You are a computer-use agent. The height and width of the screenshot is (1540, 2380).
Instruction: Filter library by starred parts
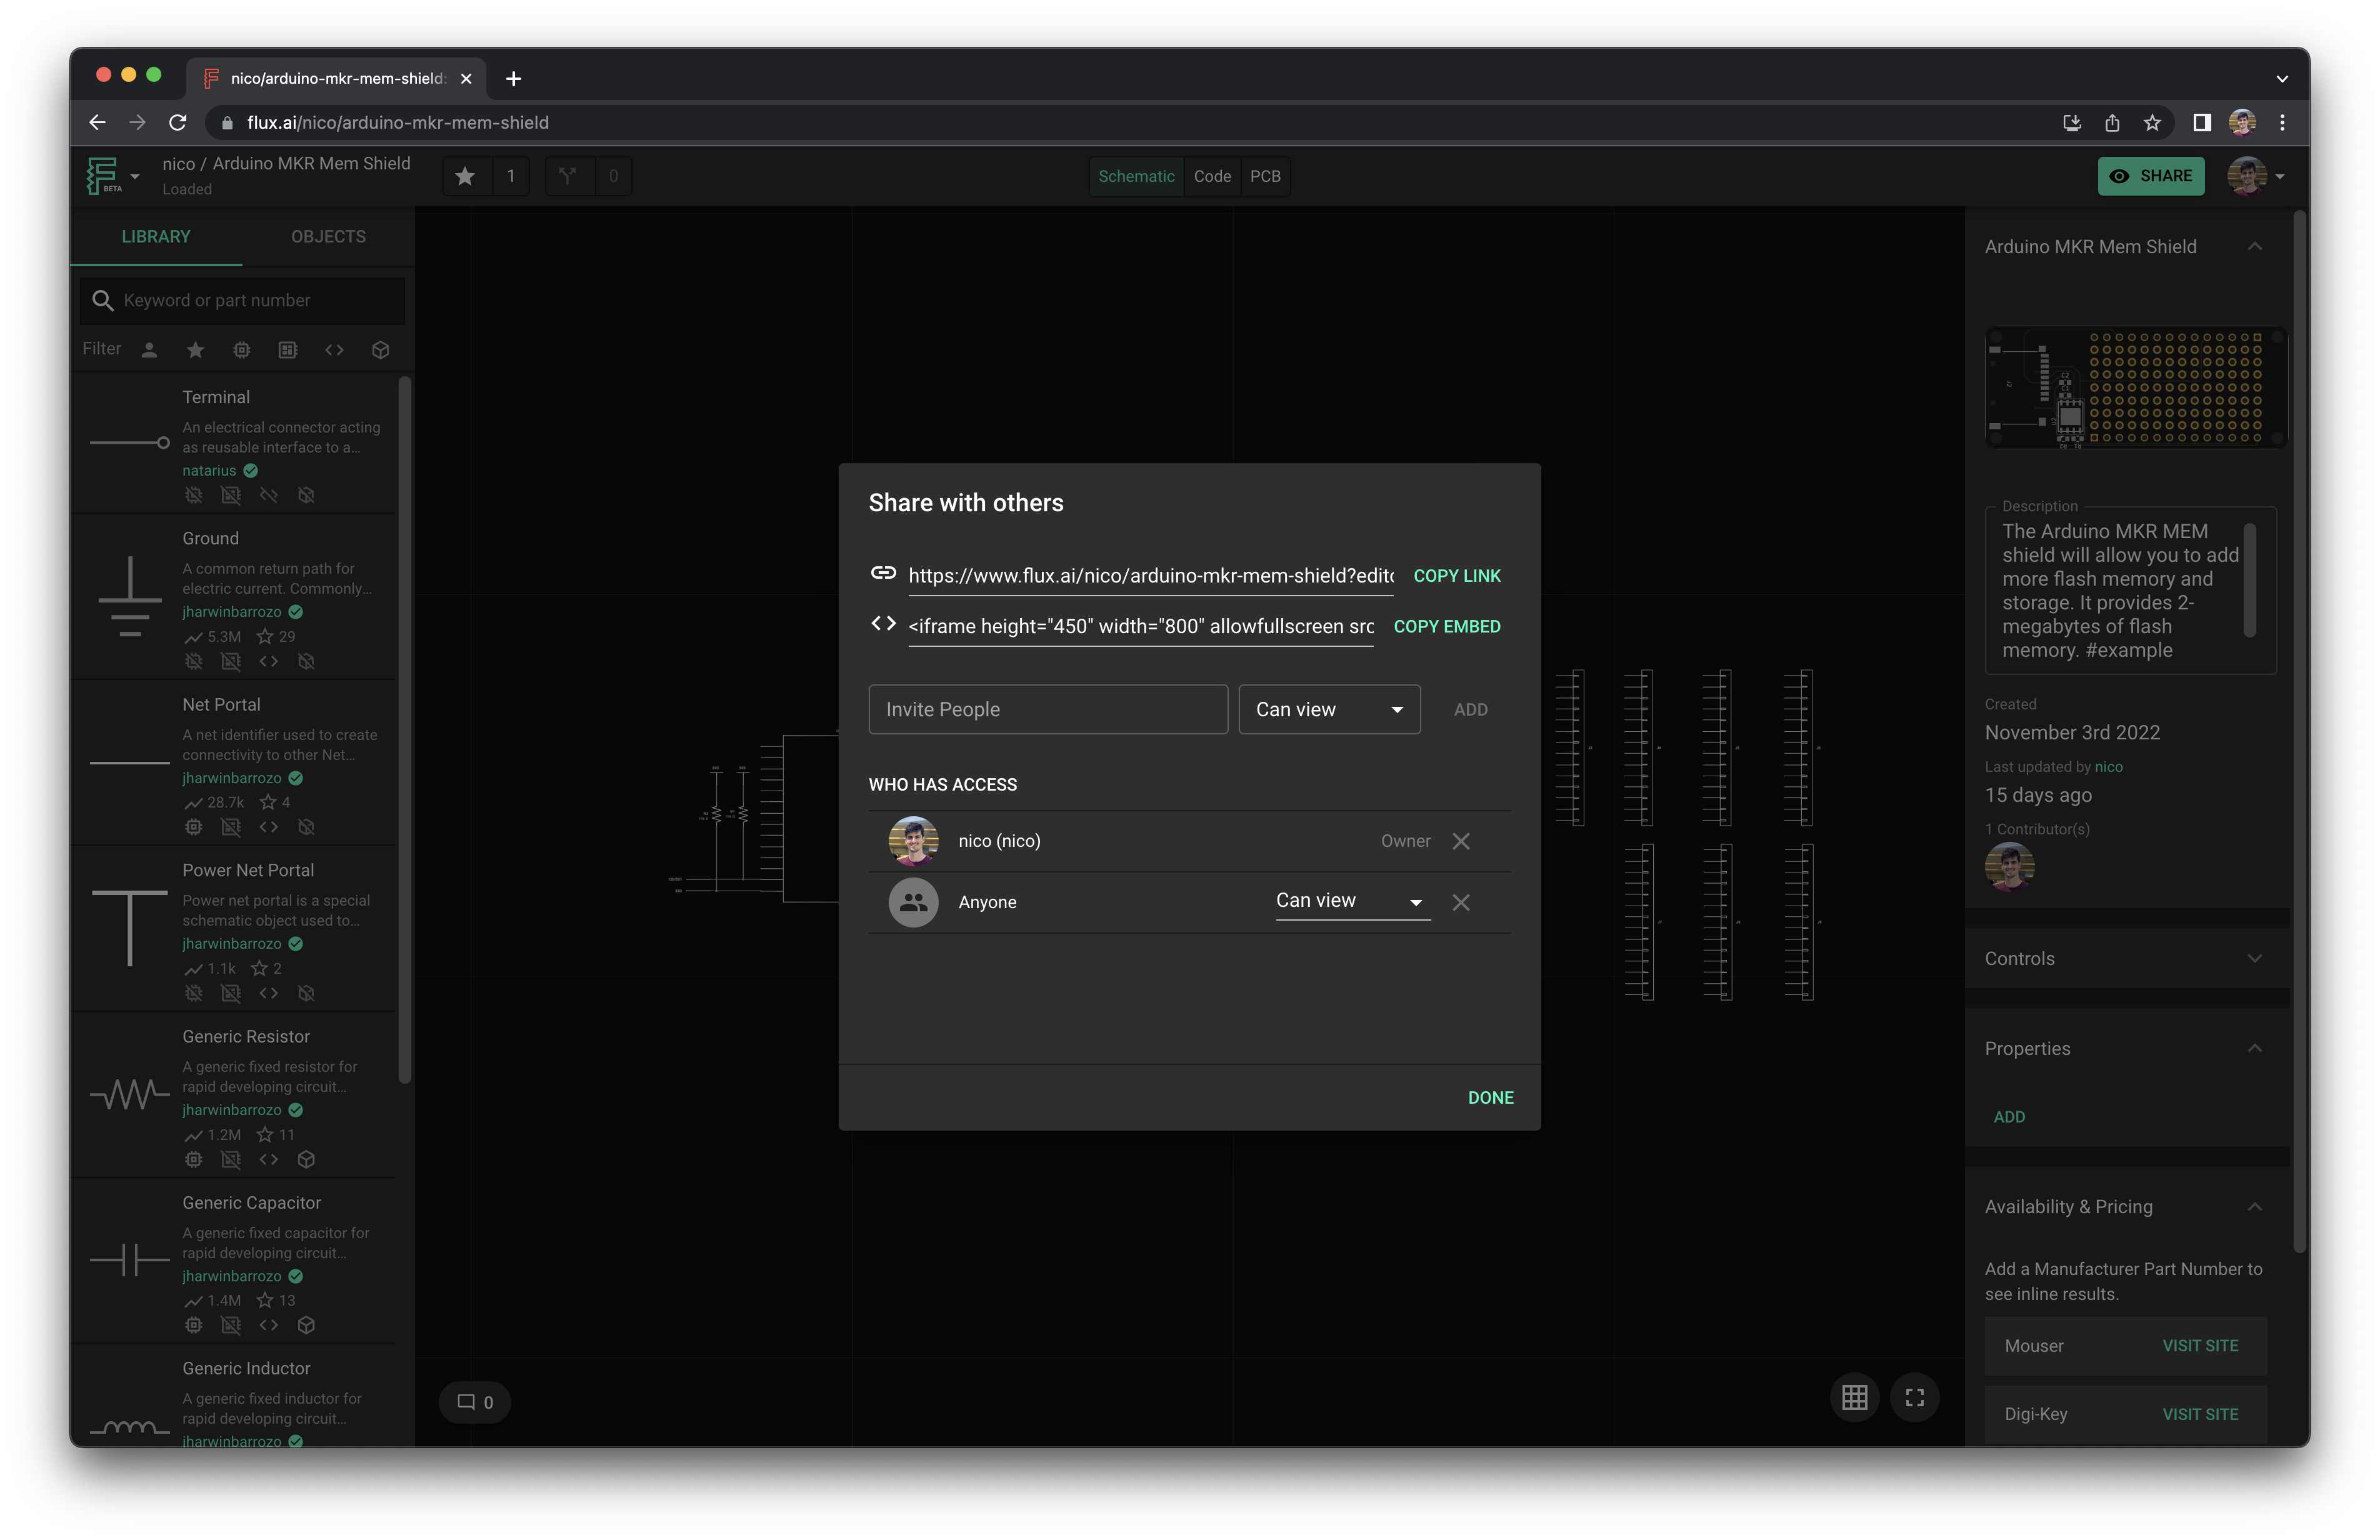tap(195, 350)
